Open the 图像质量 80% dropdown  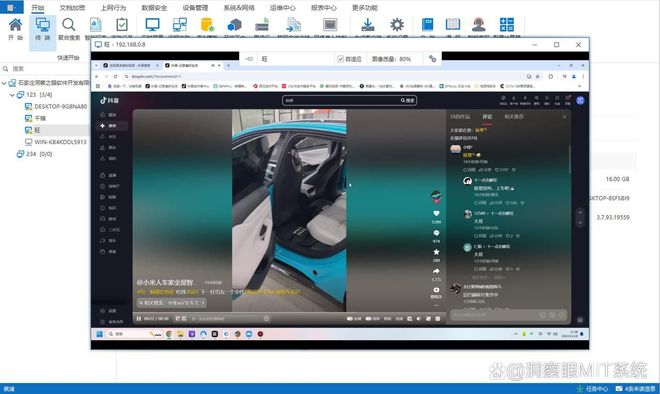(x=391, y=59)
